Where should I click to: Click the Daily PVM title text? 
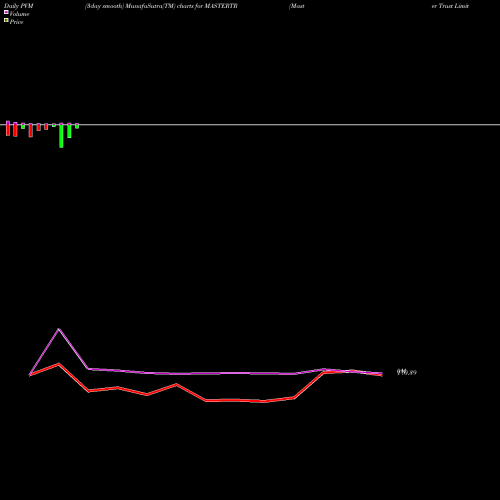pyautogui.click(x=19, y=6)
